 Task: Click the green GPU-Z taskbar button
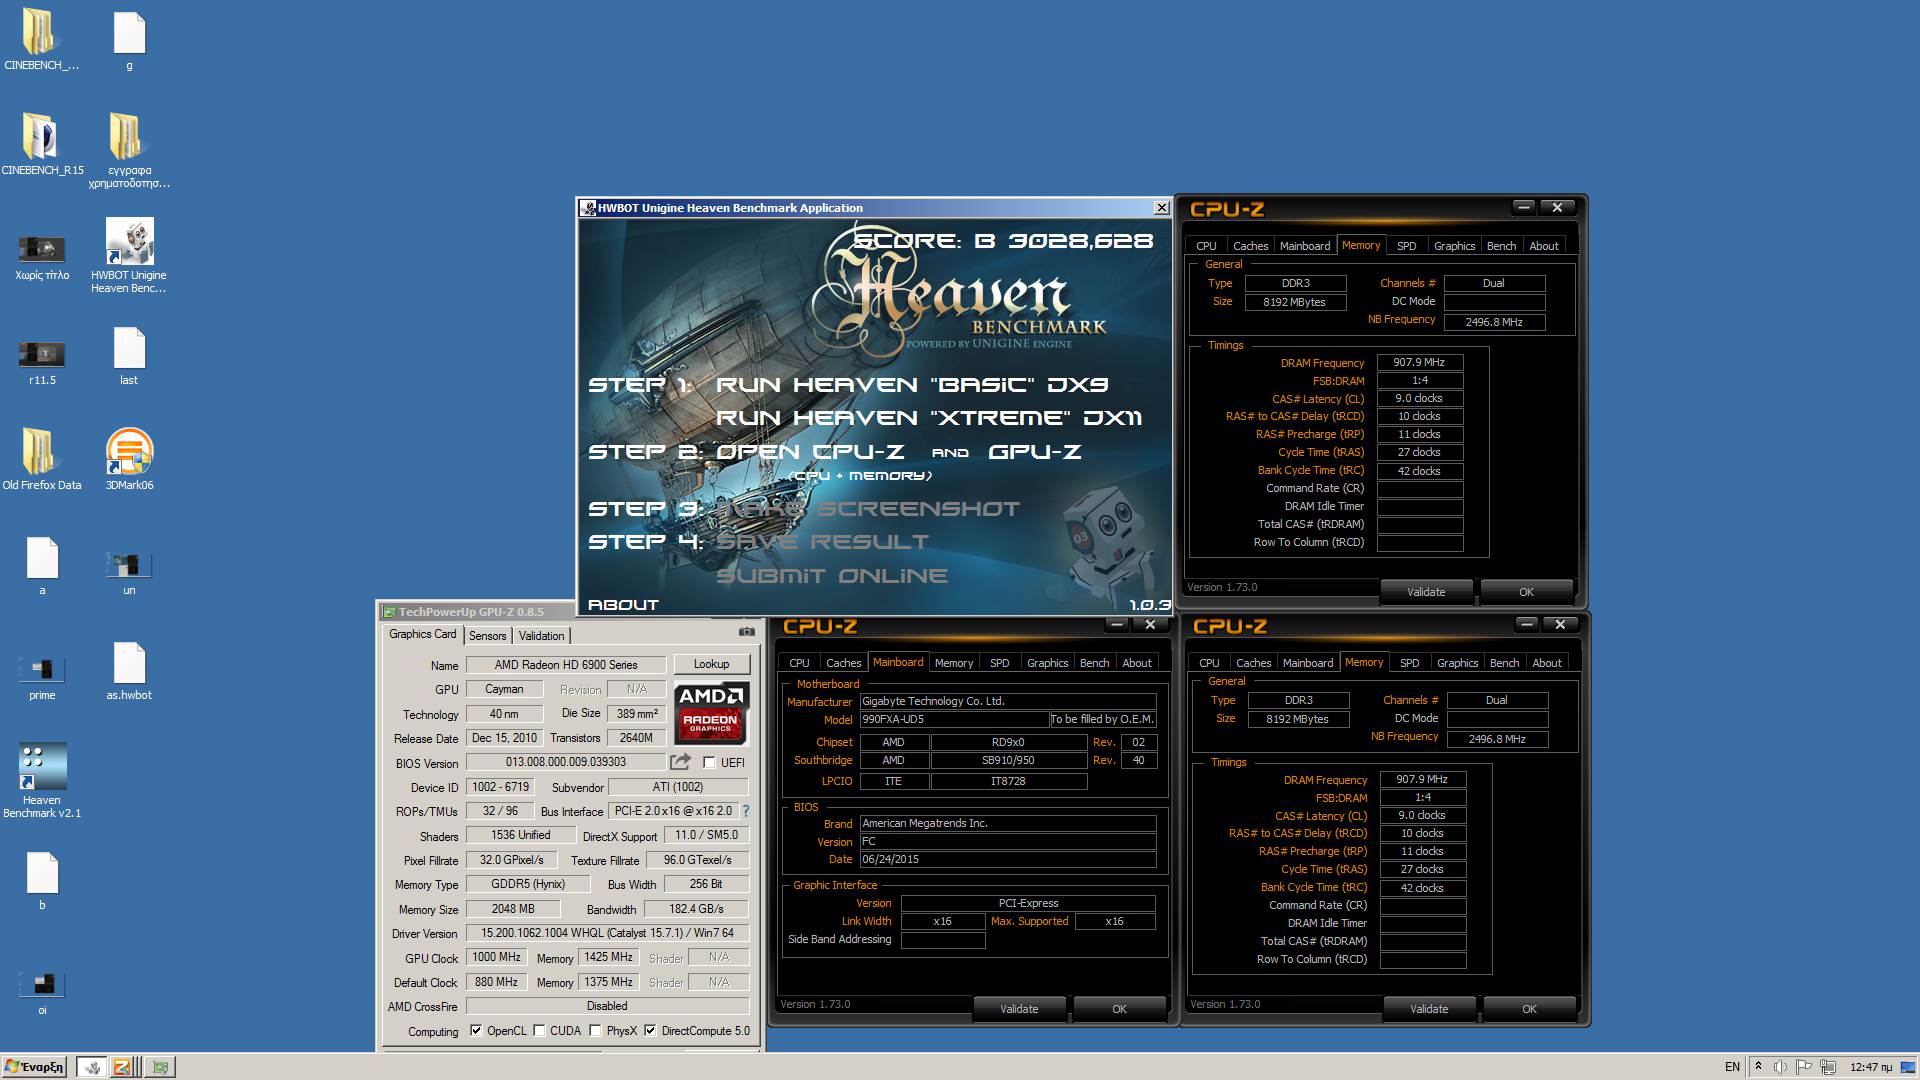(x=159, y=1067)
